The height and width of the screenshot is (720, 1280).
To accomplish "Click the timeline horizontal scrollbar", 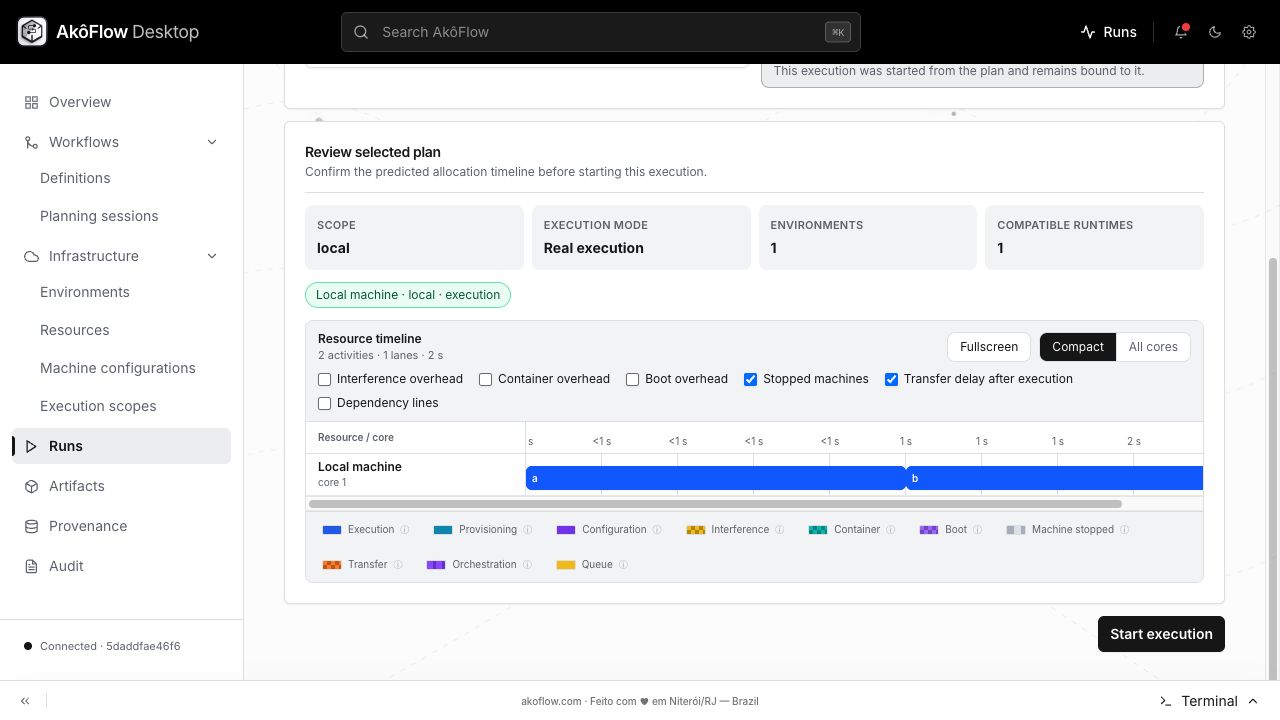I will [715, 504].
